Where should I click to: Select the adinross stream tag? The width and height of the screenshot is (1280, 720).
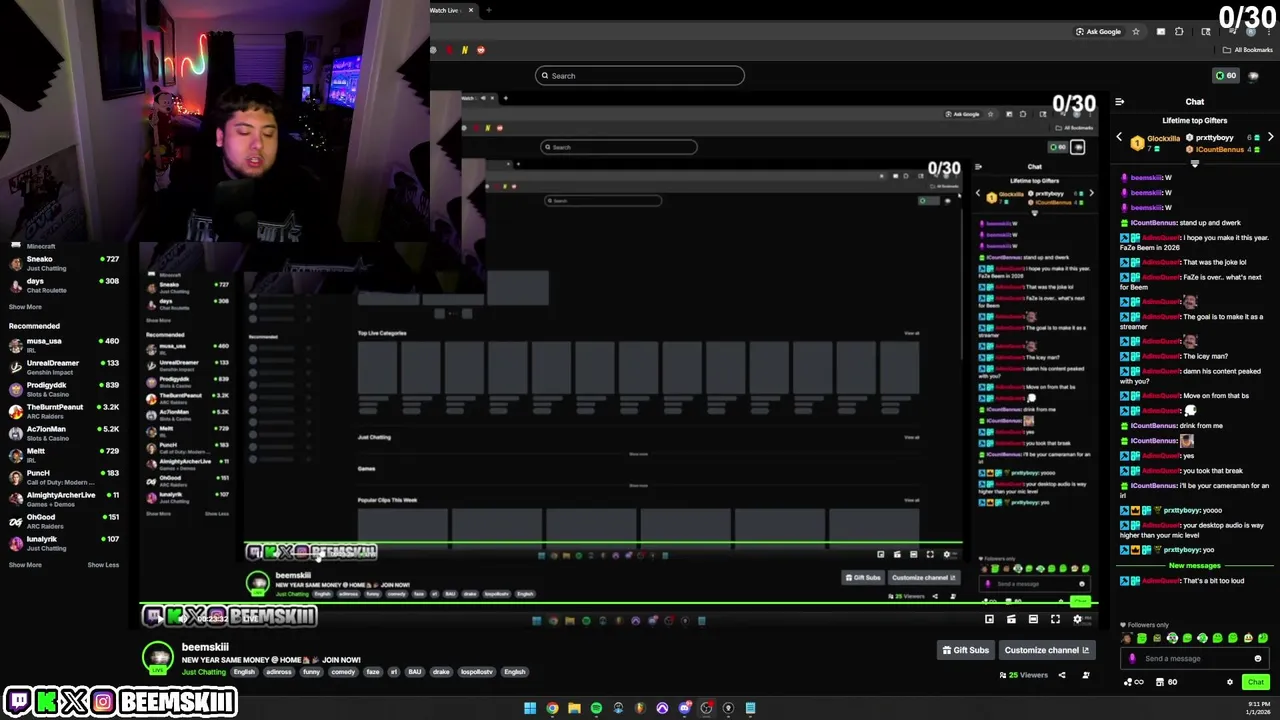(x=279, y=672)
